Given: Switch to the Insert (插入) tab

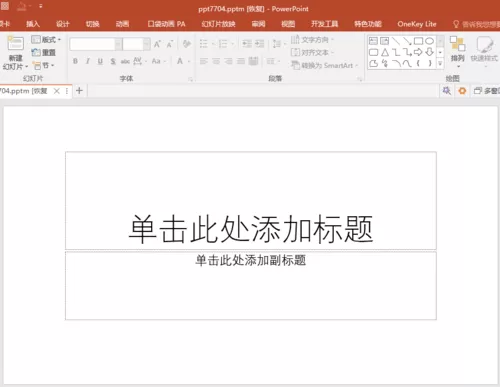Looking at the screenshot, I should pyautogui.click(x=33, y=24).
